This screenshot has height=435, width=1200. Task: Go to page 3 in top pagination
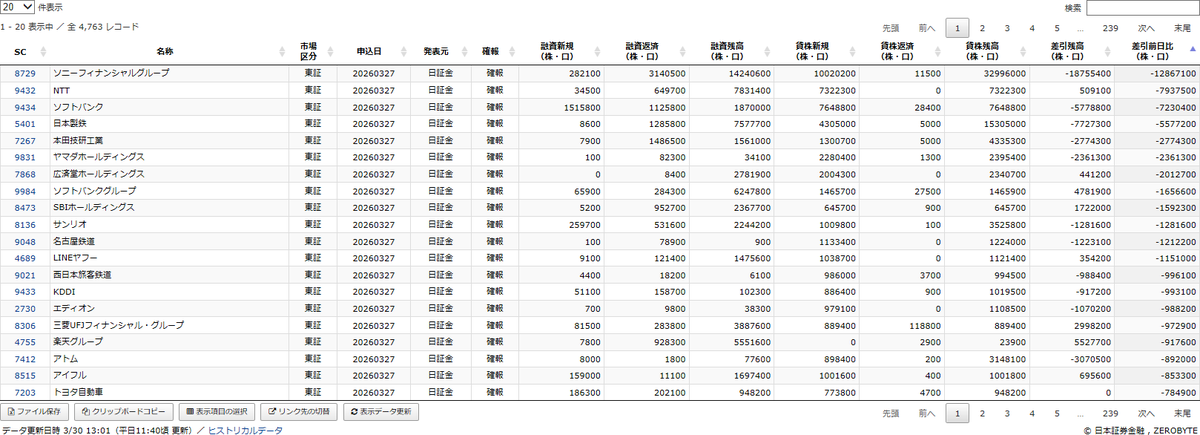pos(1007,28)
